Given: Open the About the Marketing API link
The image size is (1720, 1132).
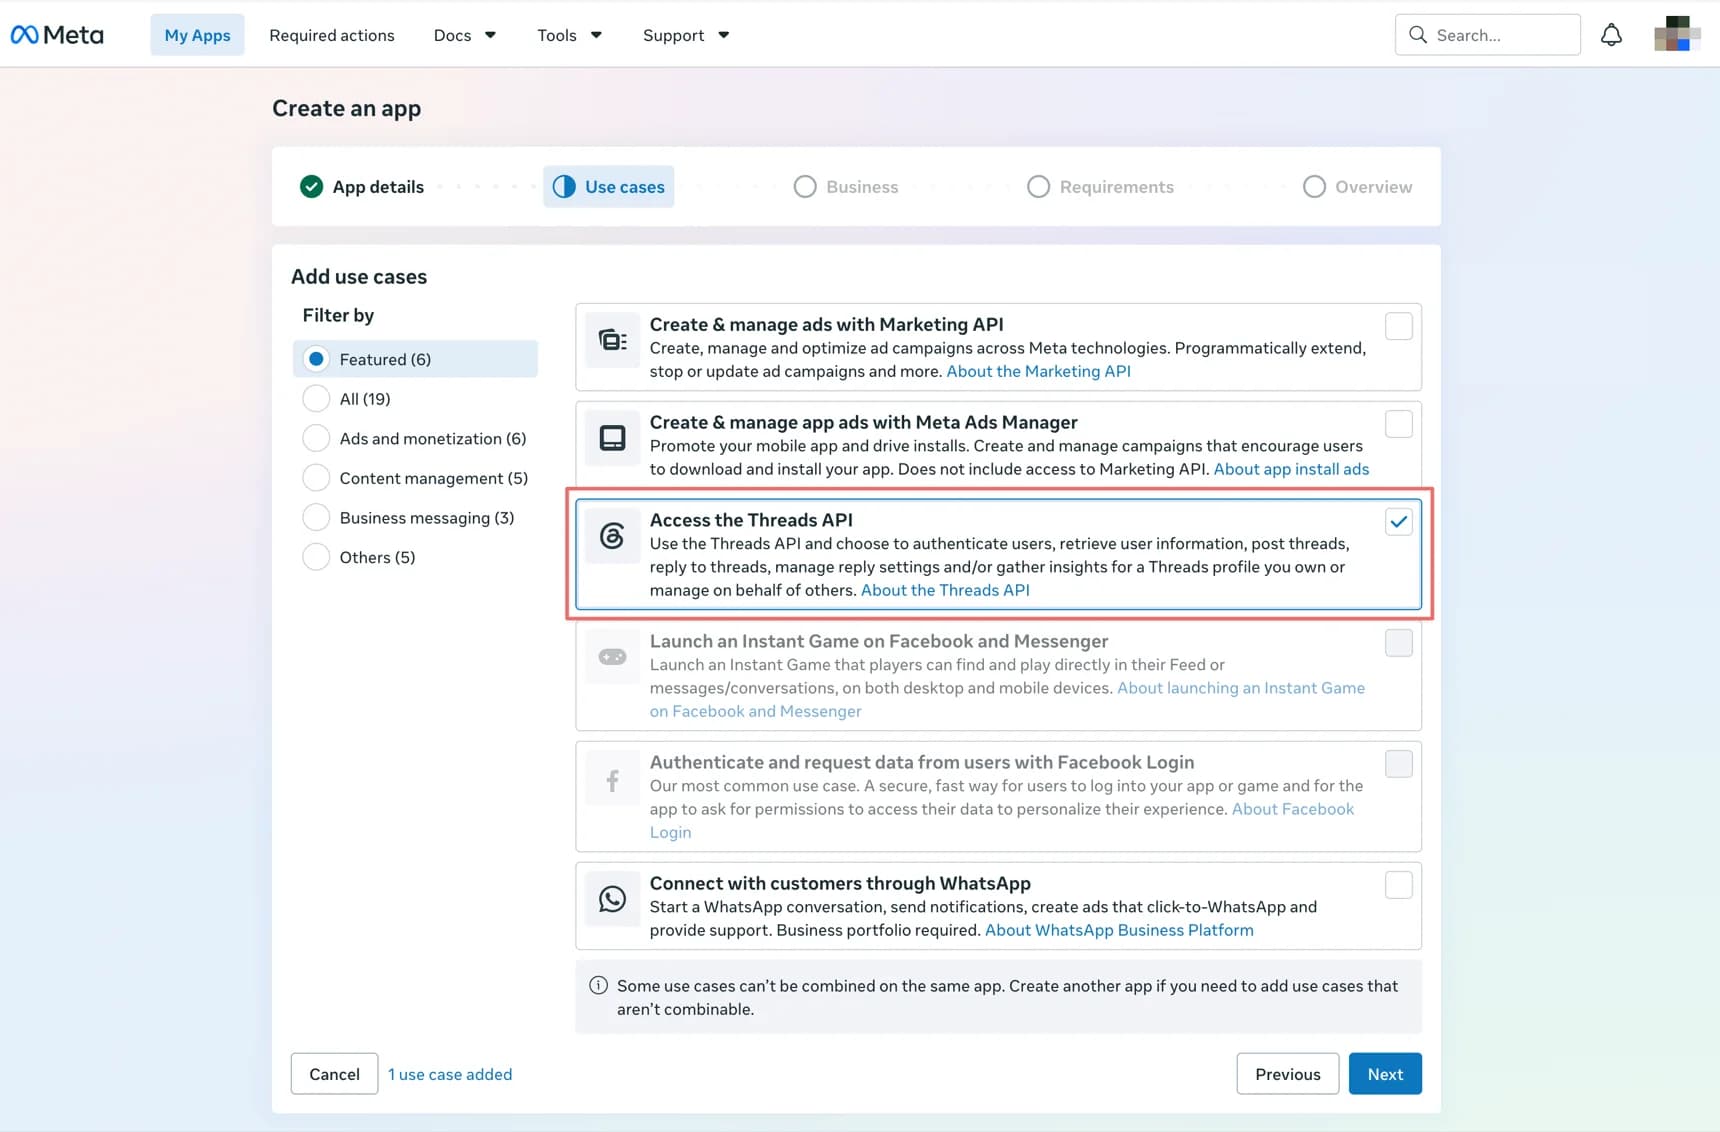Looking at the screenshot, I should click(x=1039, y=371).
